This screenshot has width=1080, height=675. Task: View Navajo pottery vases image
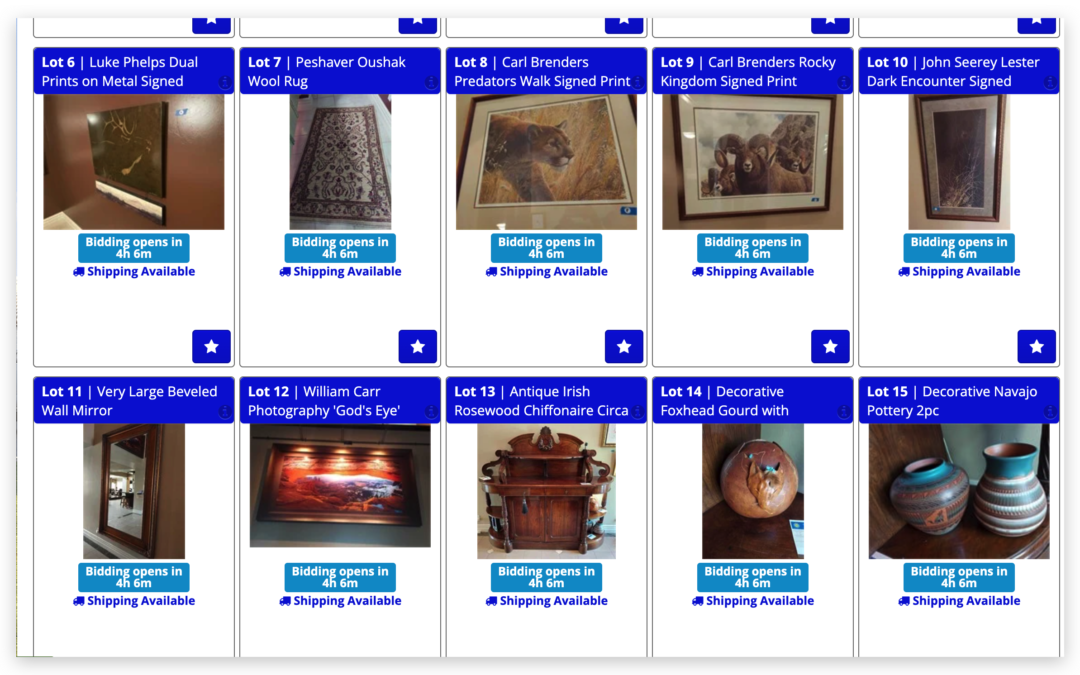point(959,491)
